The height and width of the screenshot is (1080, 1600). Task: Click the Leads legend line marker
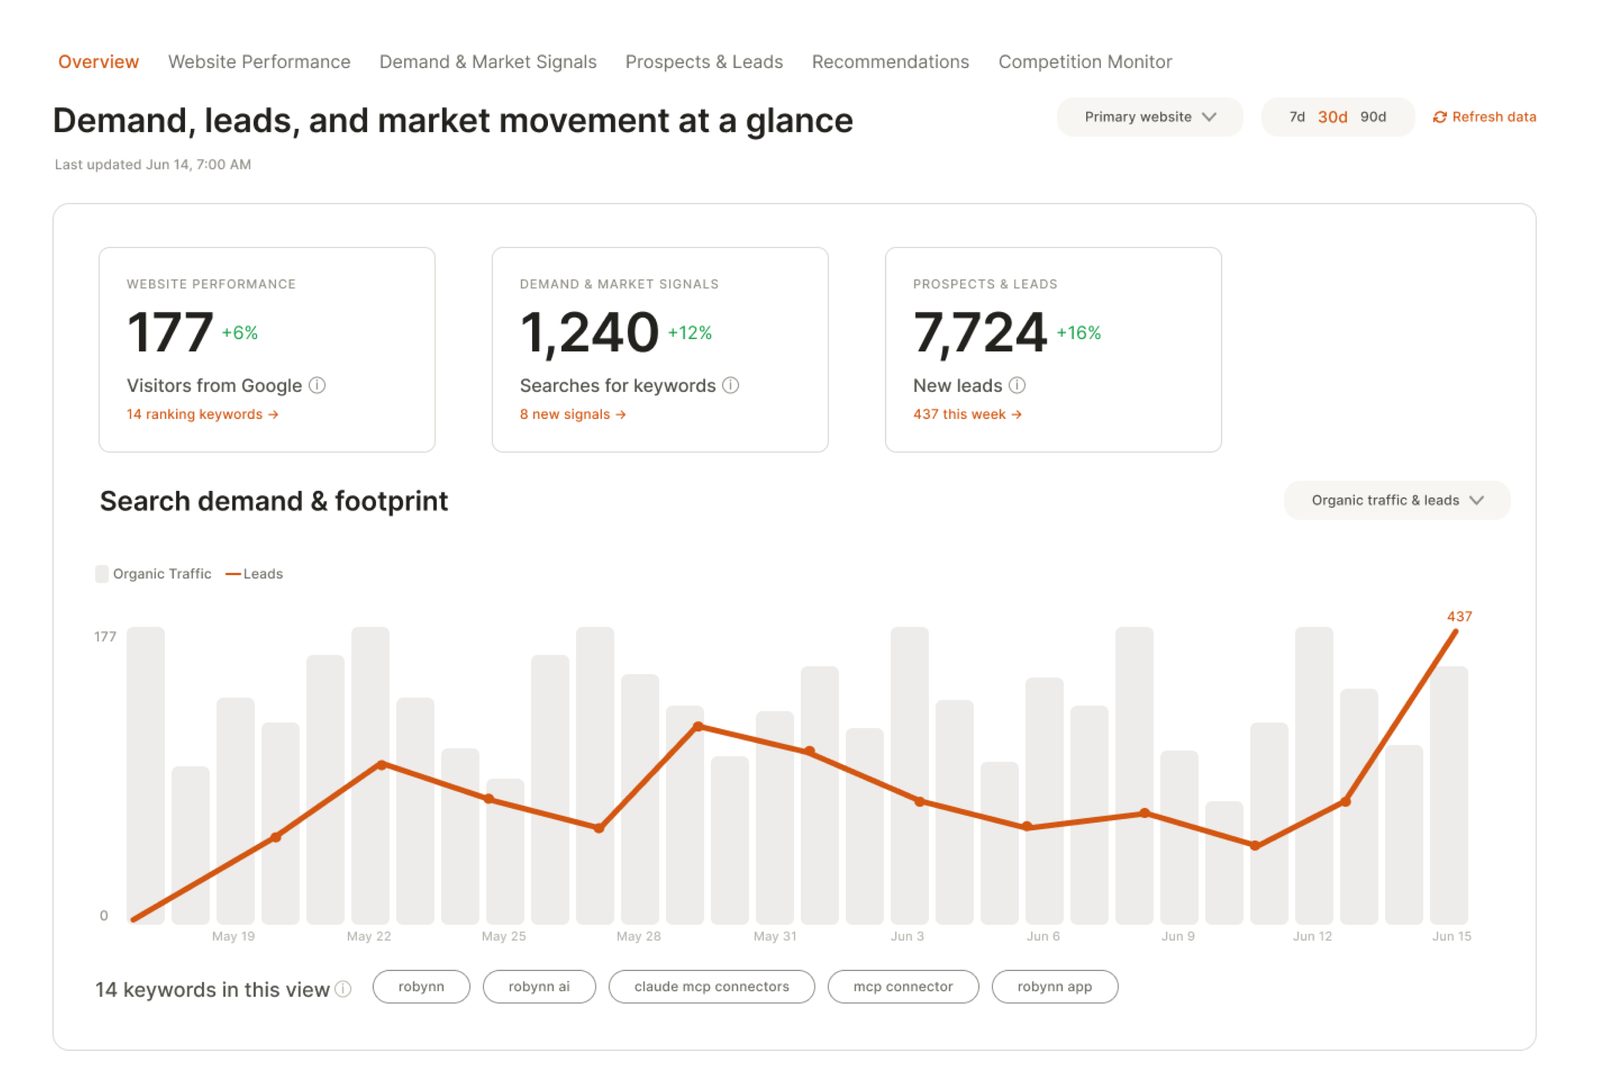(234, 574)
